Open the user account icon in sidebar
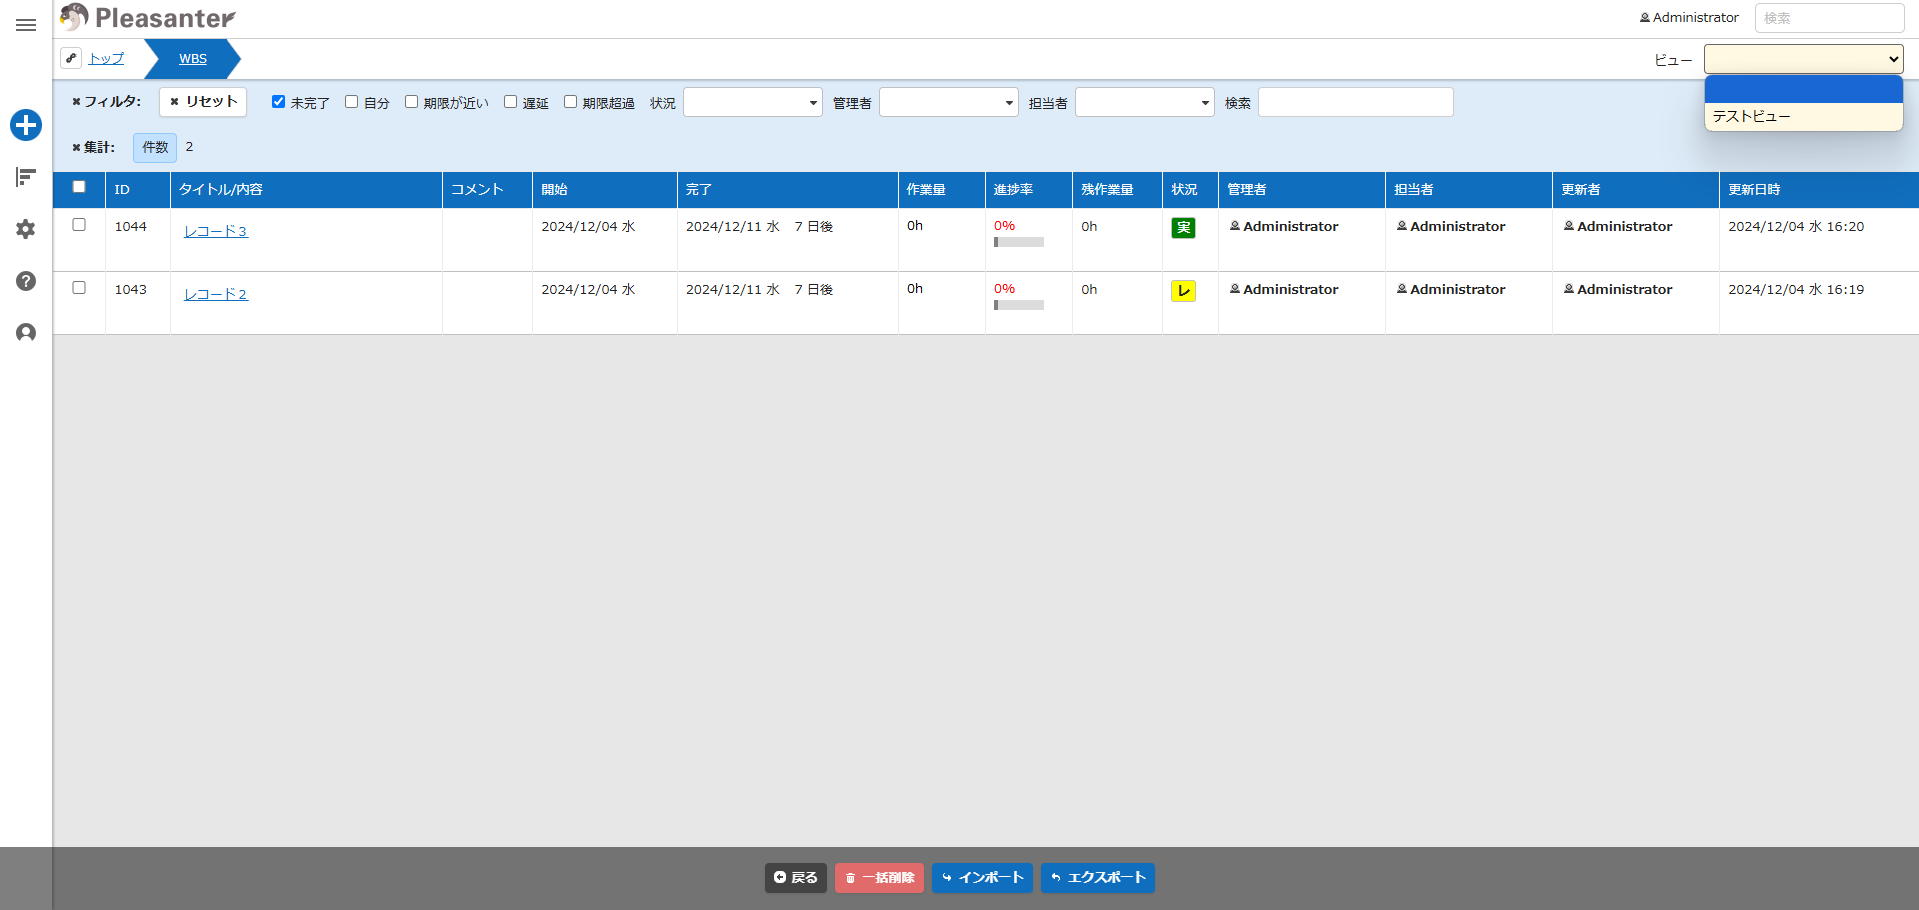 [x=26, y=333]
